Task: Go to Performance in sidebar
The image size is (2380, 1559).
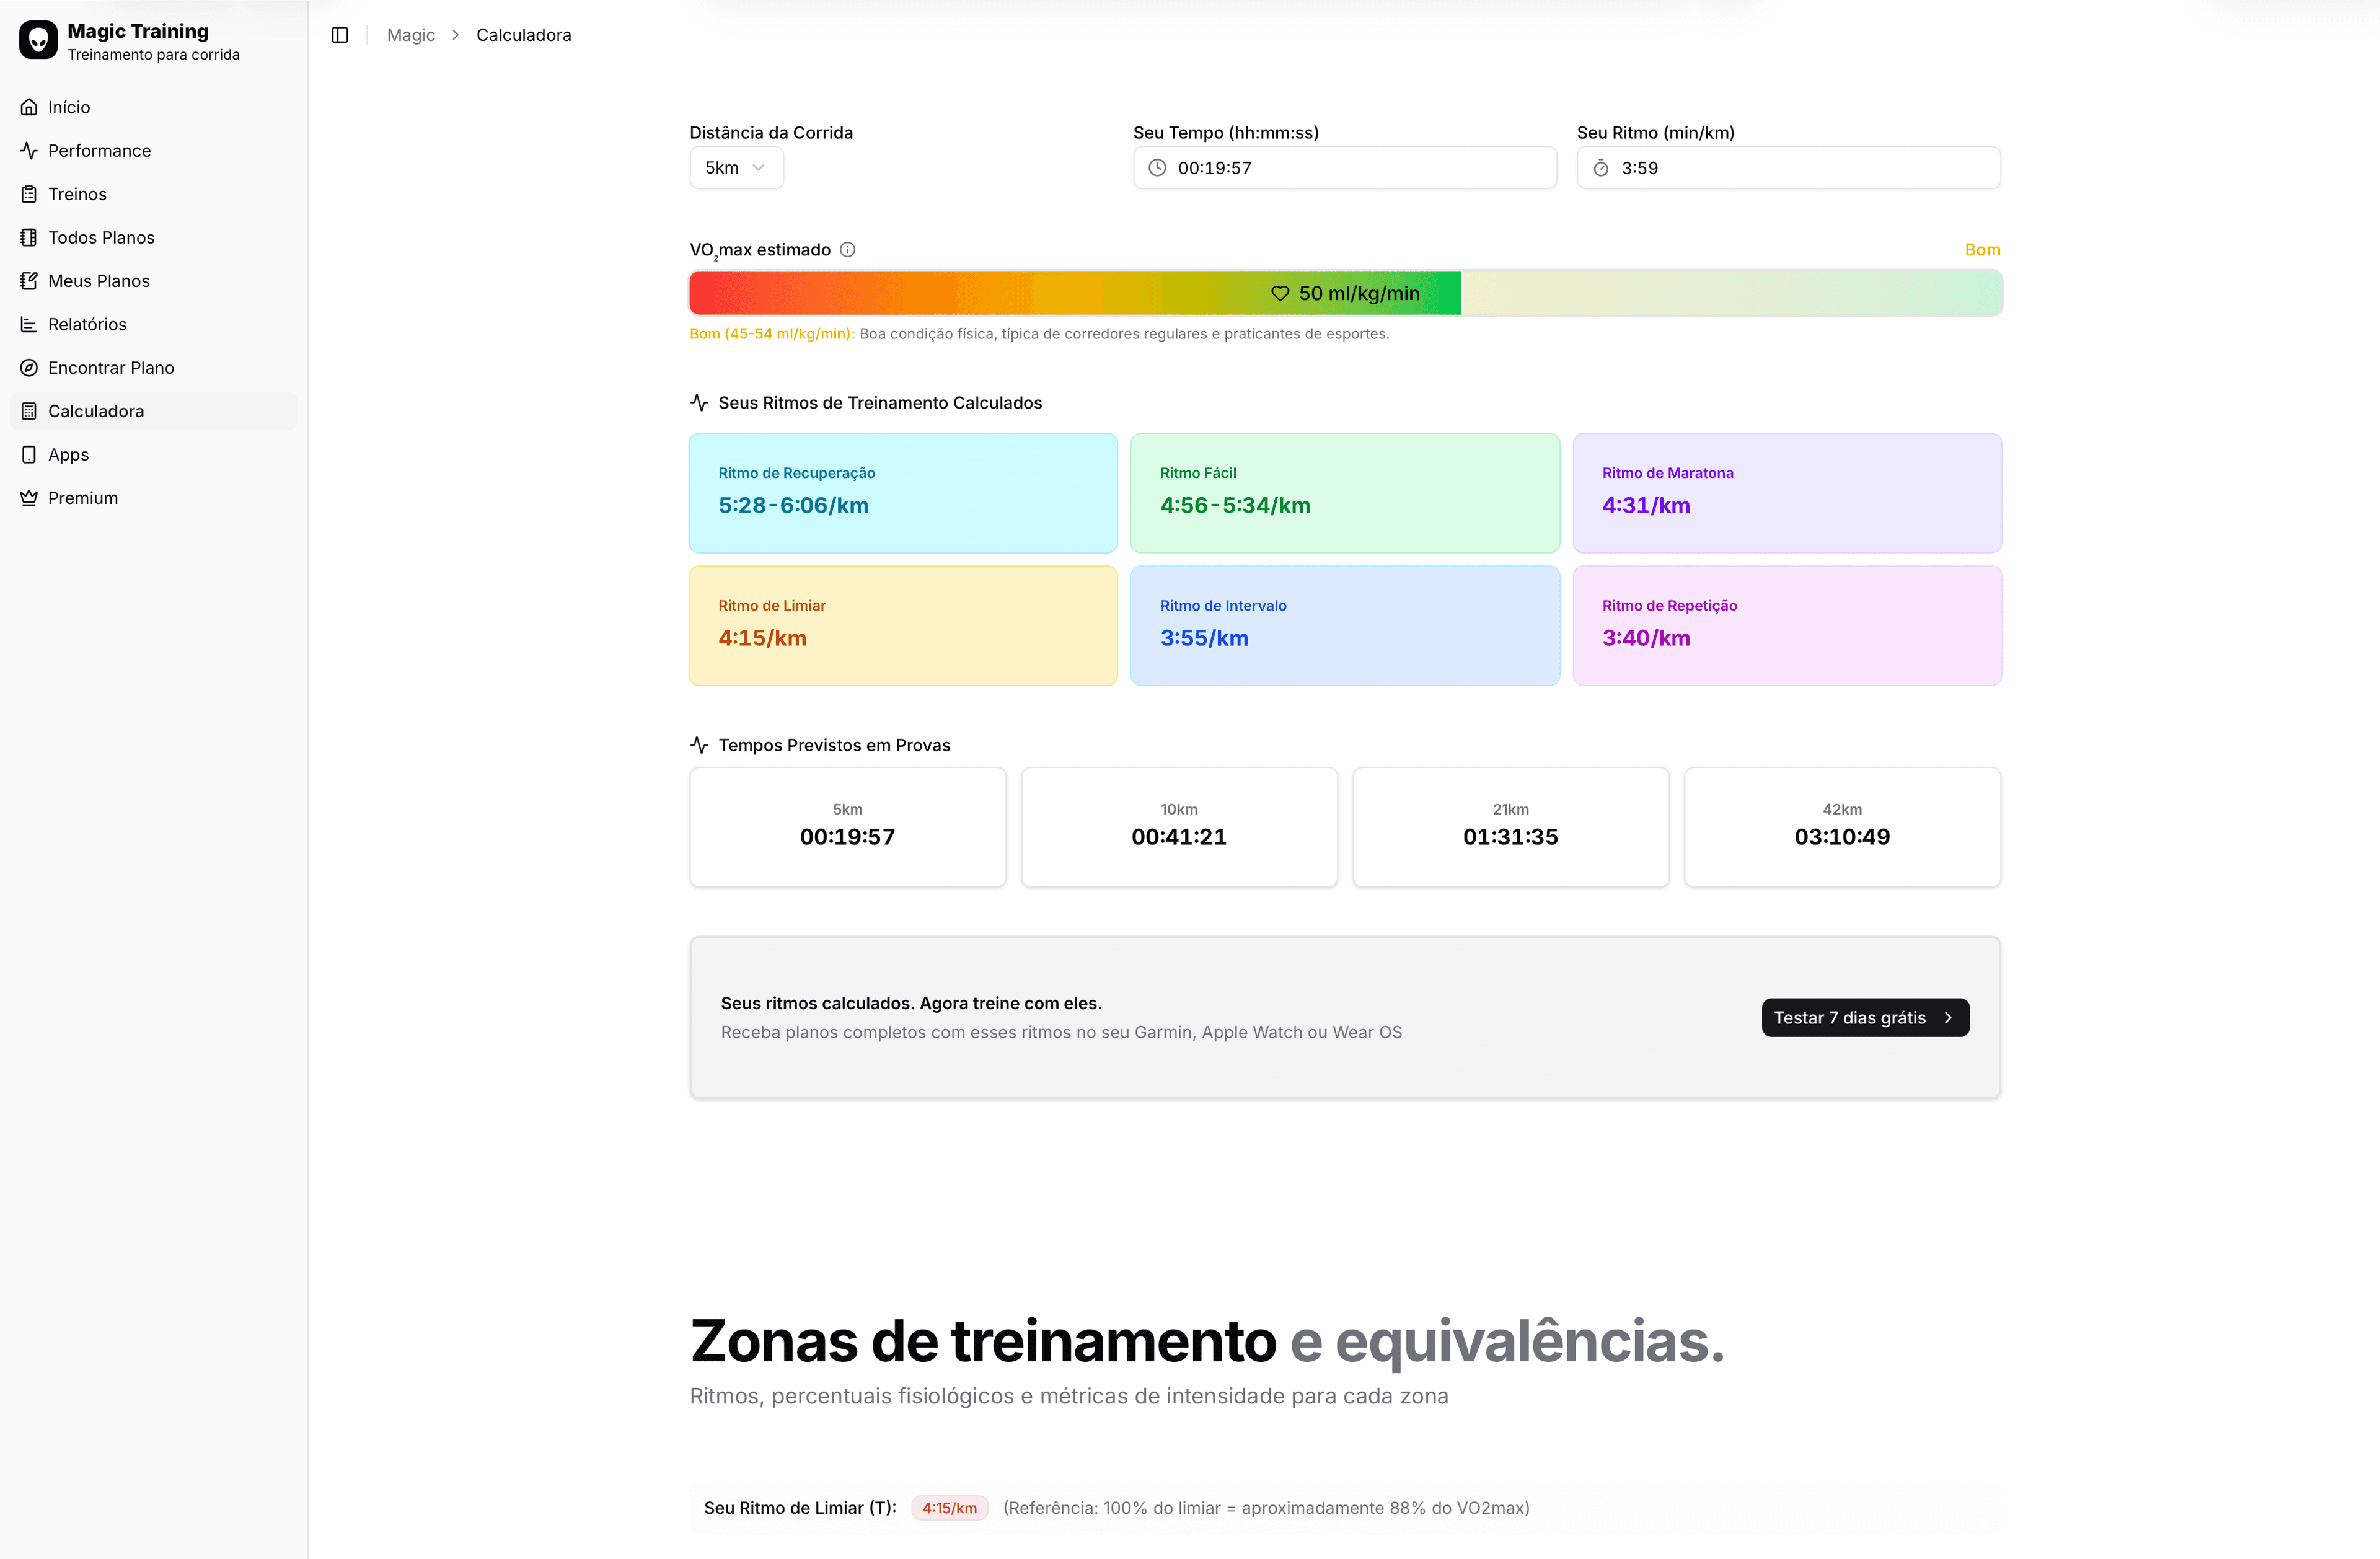Action: [x=154, y=150]
